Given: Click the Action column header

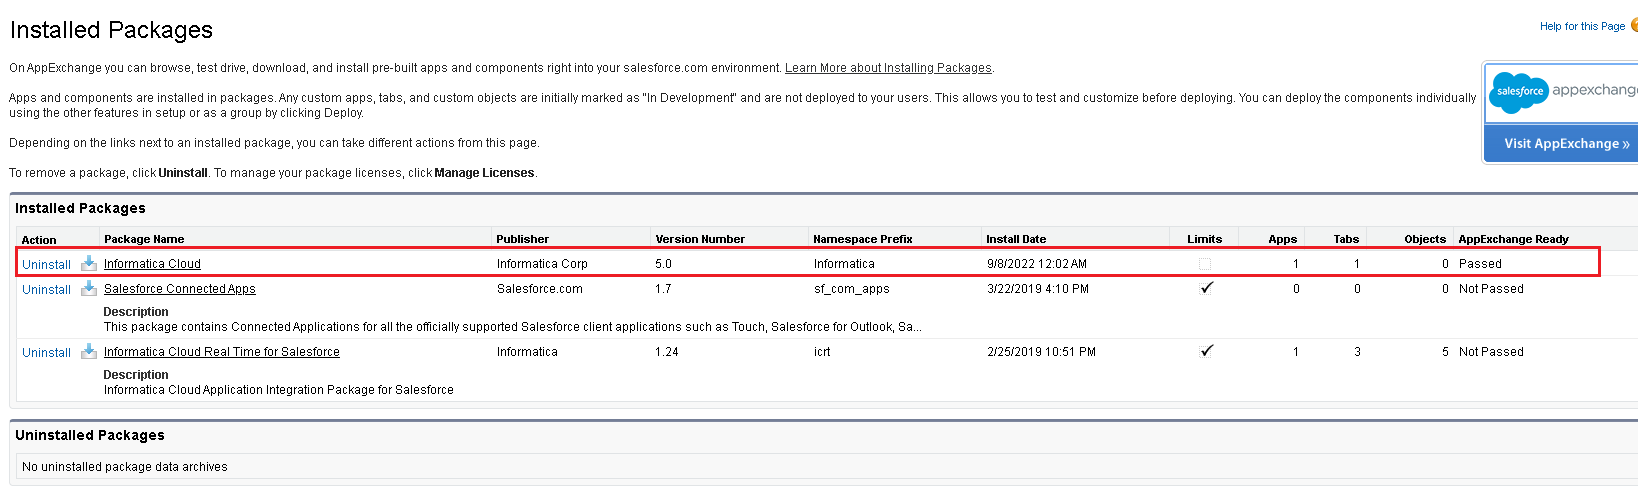Looking at the screenshot, I should coord(39,240).
